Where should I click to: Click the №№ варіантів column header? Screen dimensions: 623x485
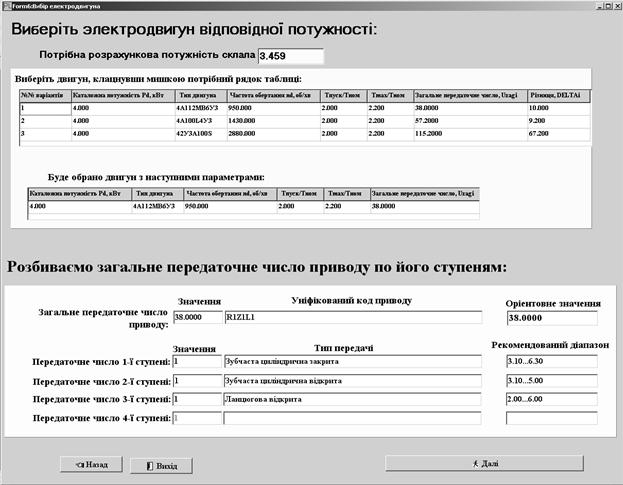pyautogui.click(x=45, y=96)
